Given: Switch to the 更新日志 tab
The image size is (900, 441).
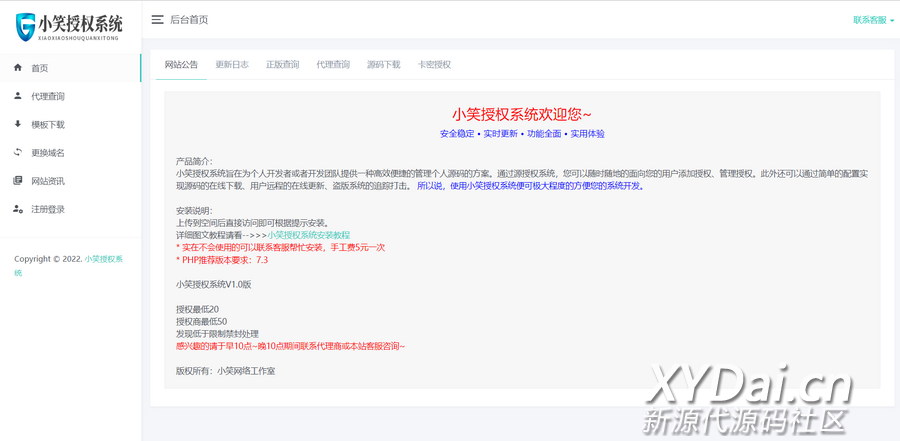Looking at the screenshot, I should pyautogui.click(x=232, y=65).
